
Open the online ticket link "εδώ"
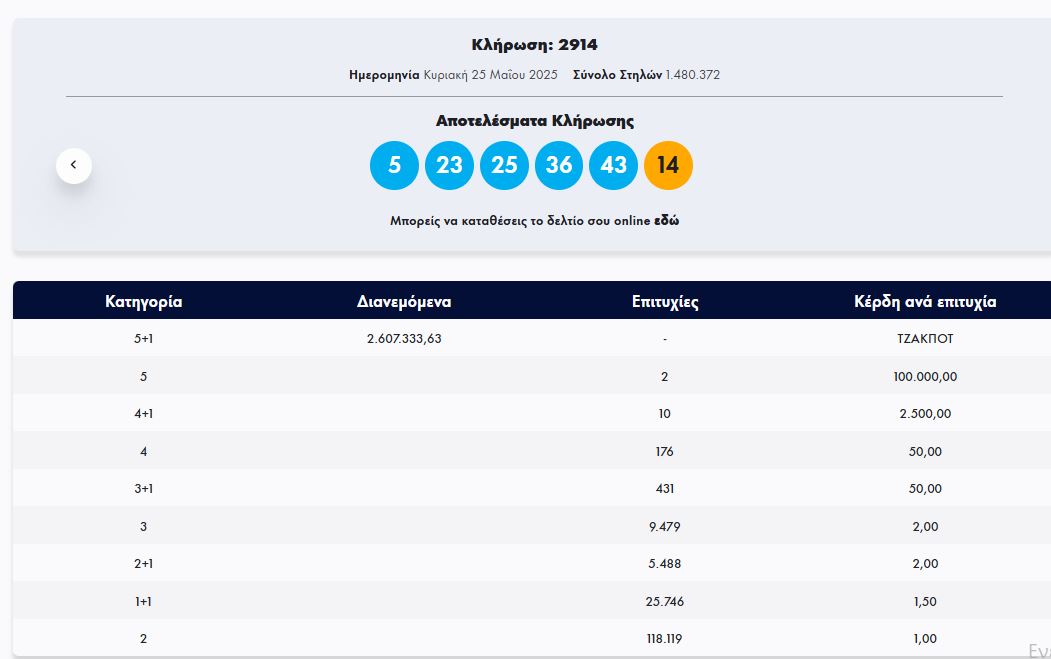click(x=666, y=221)
